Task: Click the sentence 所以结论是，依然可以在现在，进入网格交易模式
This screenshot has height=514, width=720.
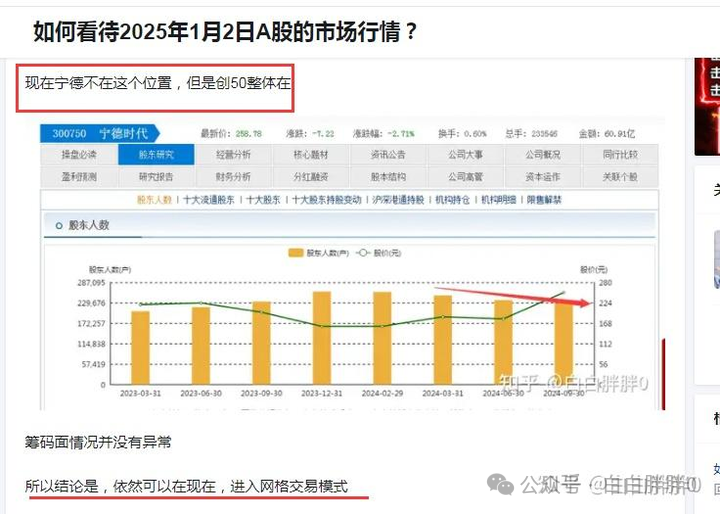Action: click(x=186, y=486)
